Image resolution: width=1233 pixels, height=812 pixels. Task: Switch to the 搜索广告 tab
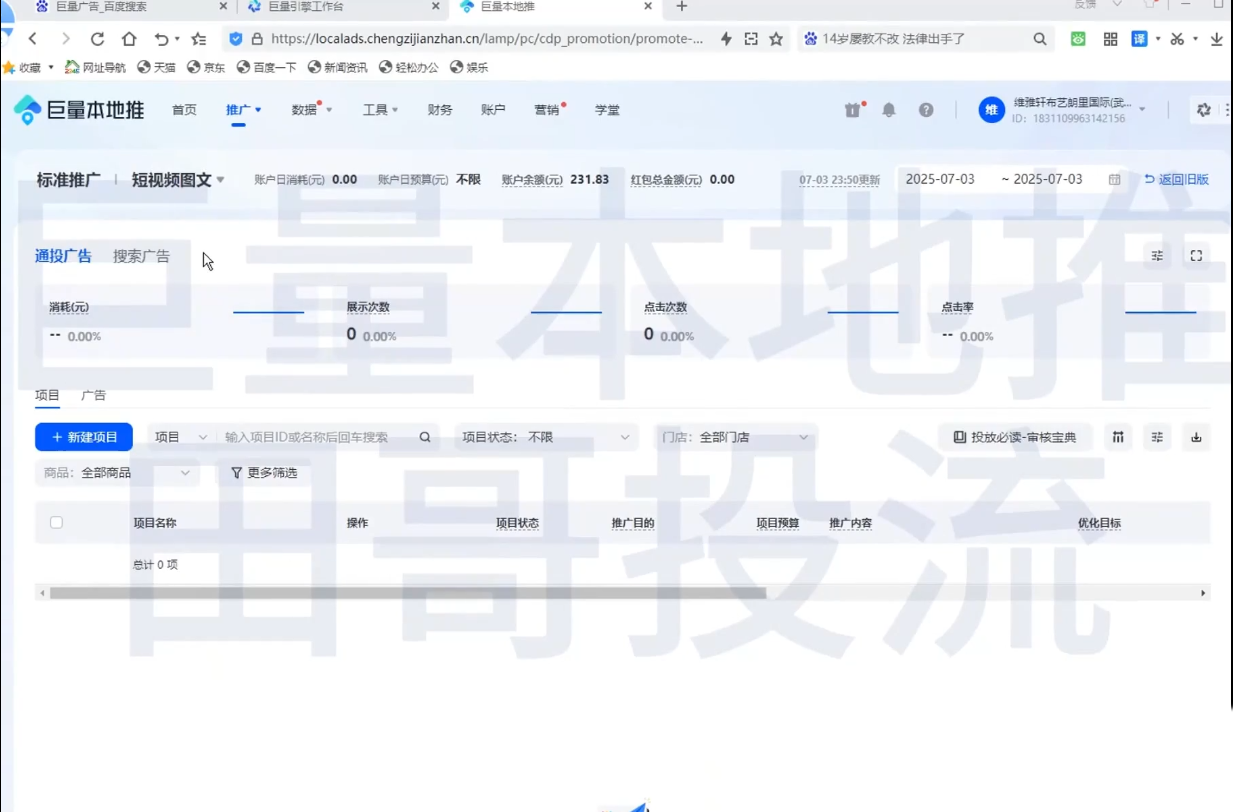click(x=141, y=256)
